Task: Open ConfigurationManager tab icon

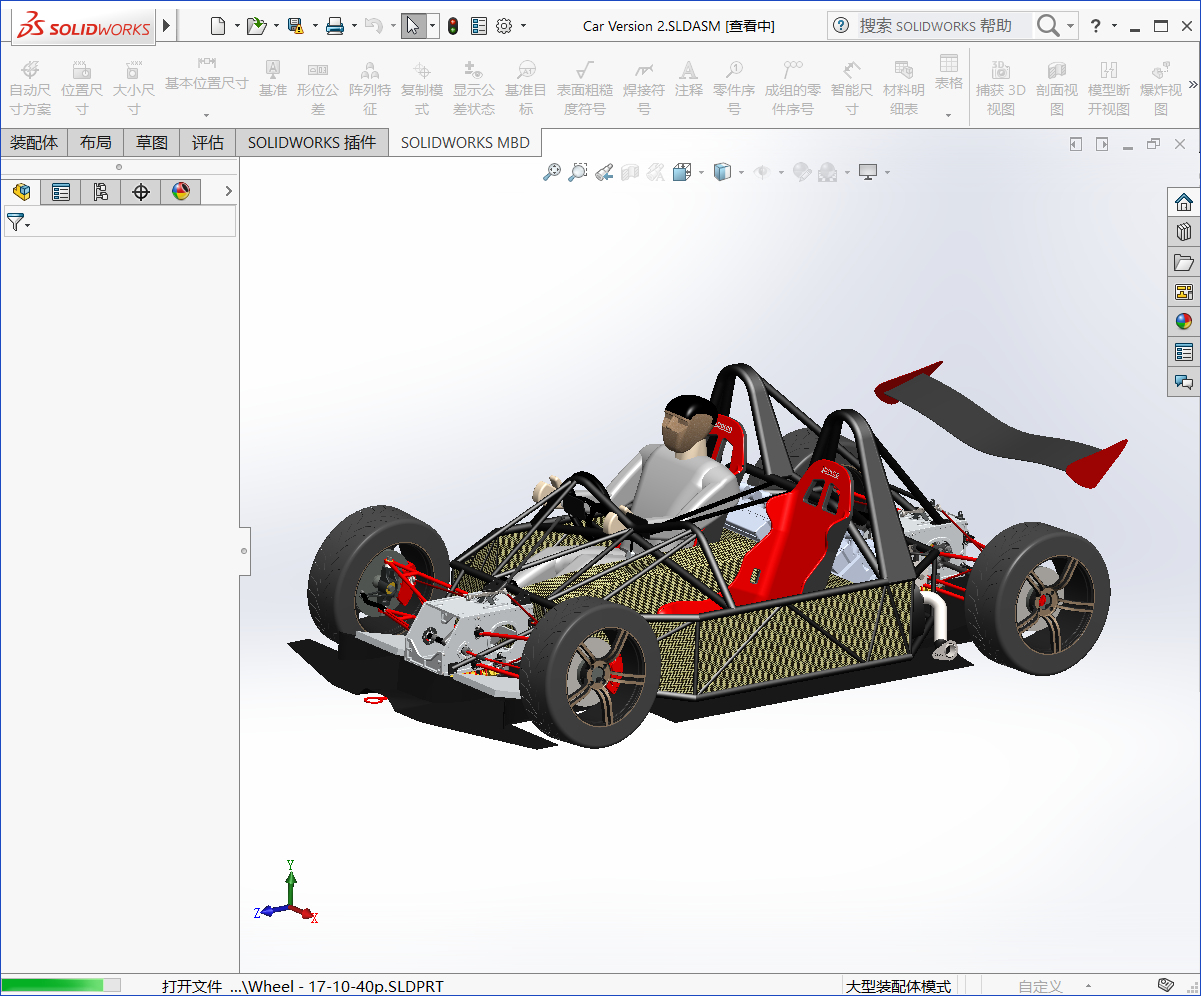Action: point(101,191)
